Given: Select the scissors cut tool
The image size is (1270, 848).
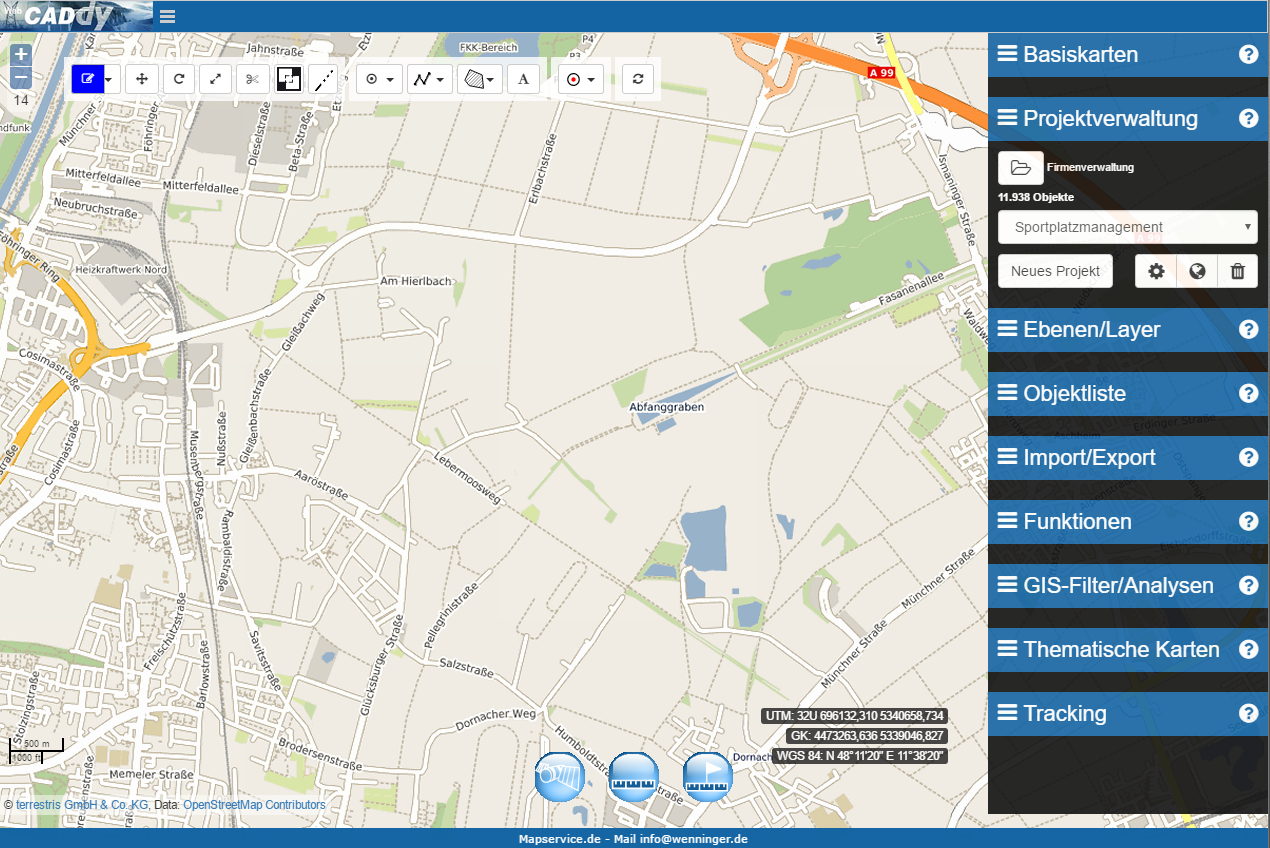Looking at the screenshot, I should pos(252,79).
